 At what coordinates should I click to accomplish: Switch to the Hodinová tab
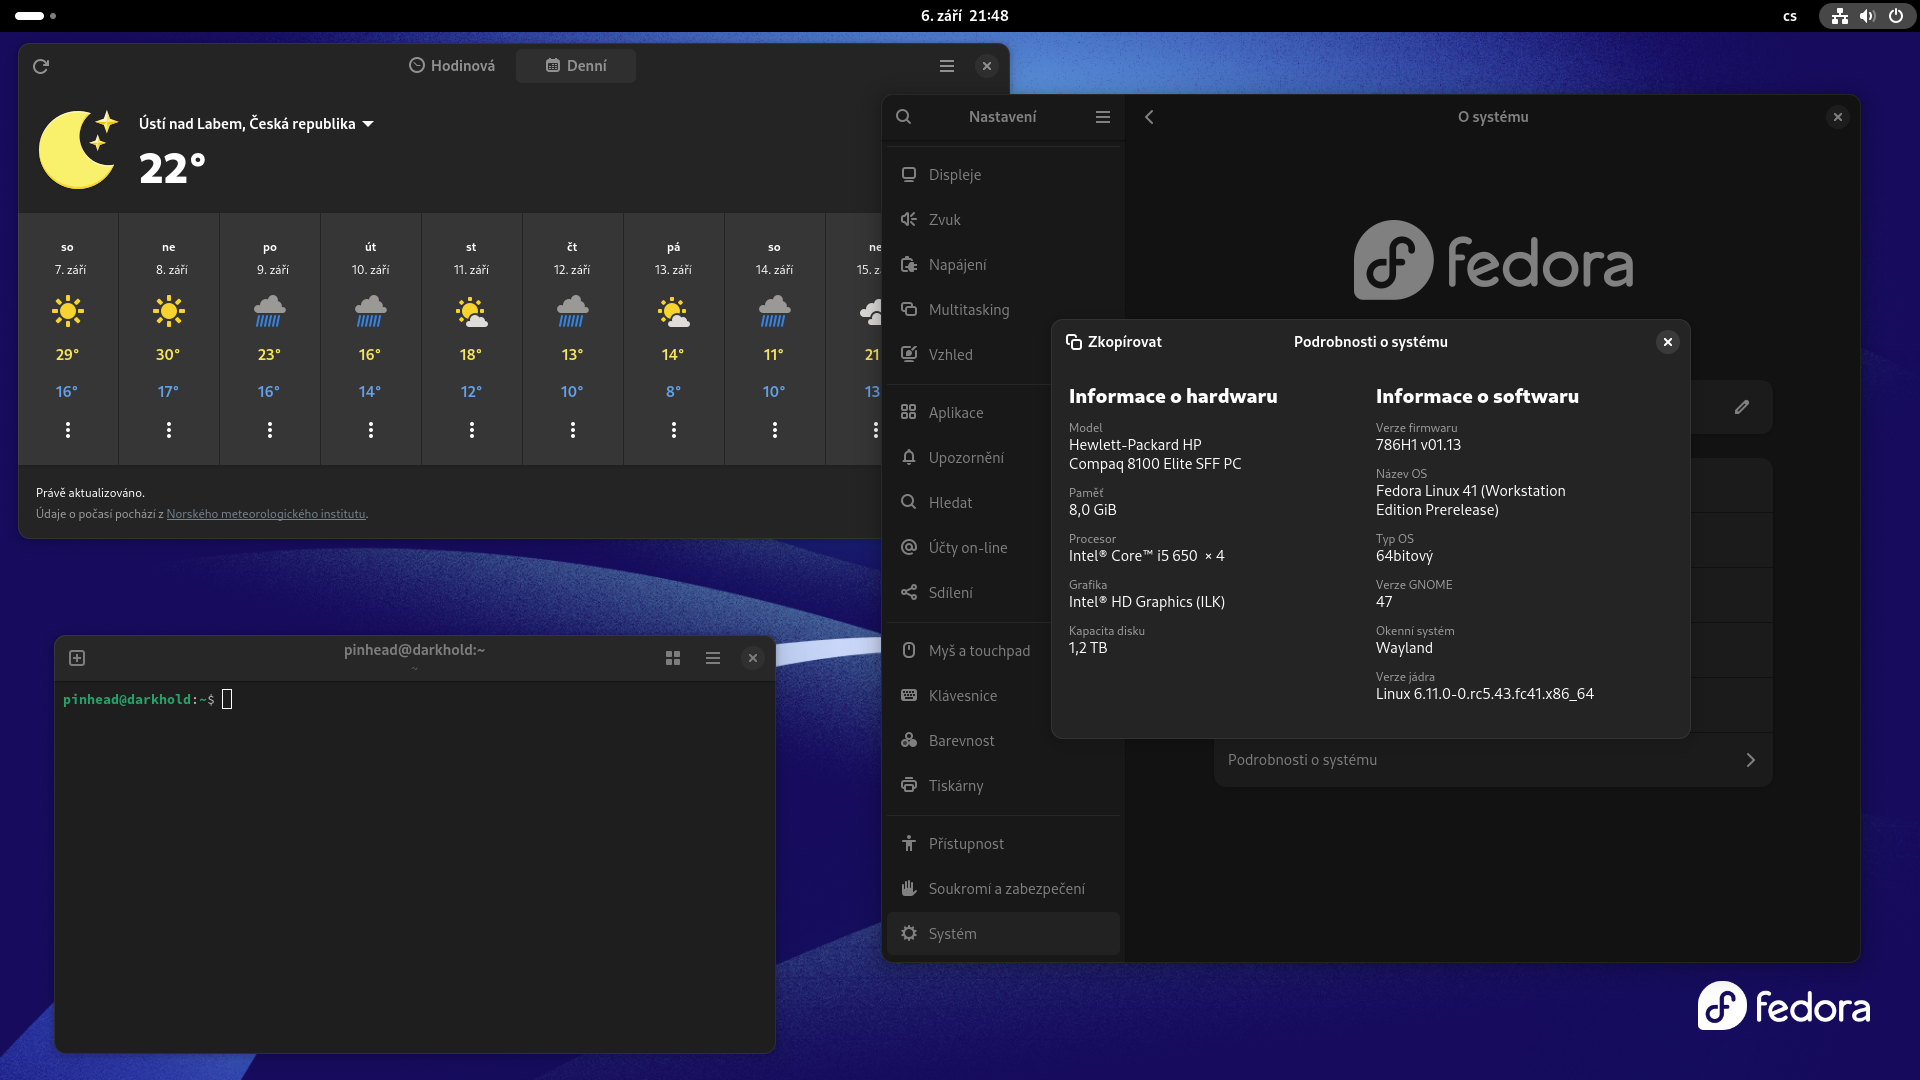[x=453, y=66]
